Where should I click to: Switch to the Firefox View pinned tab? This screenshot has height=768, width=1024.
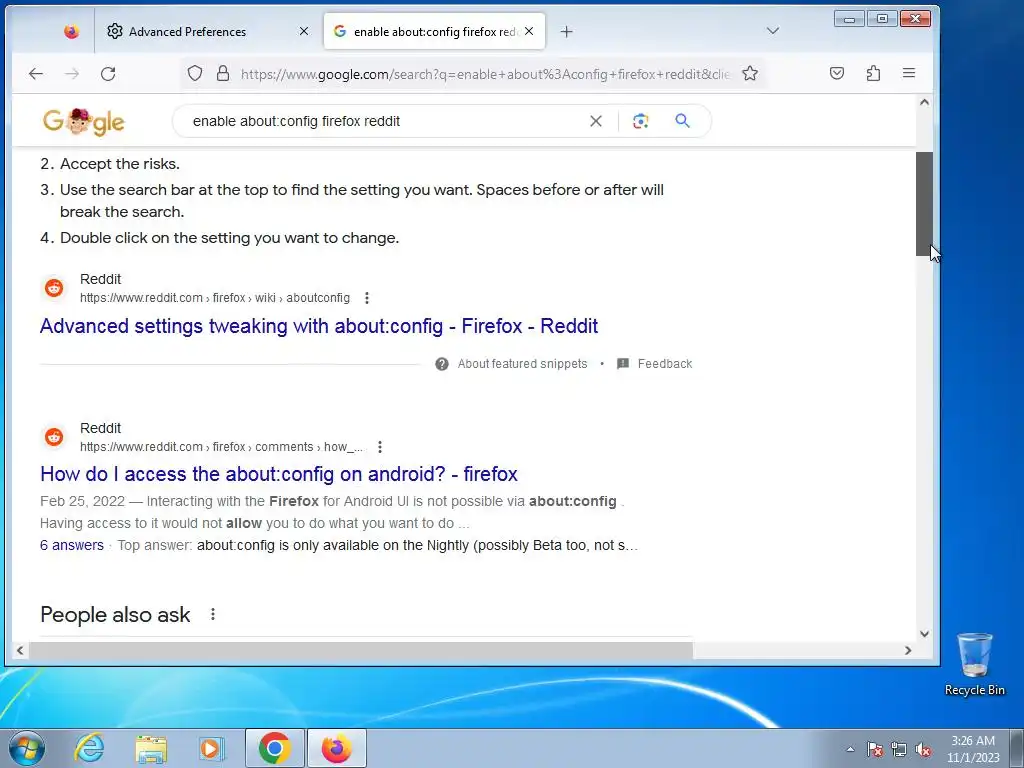point(71,31)
